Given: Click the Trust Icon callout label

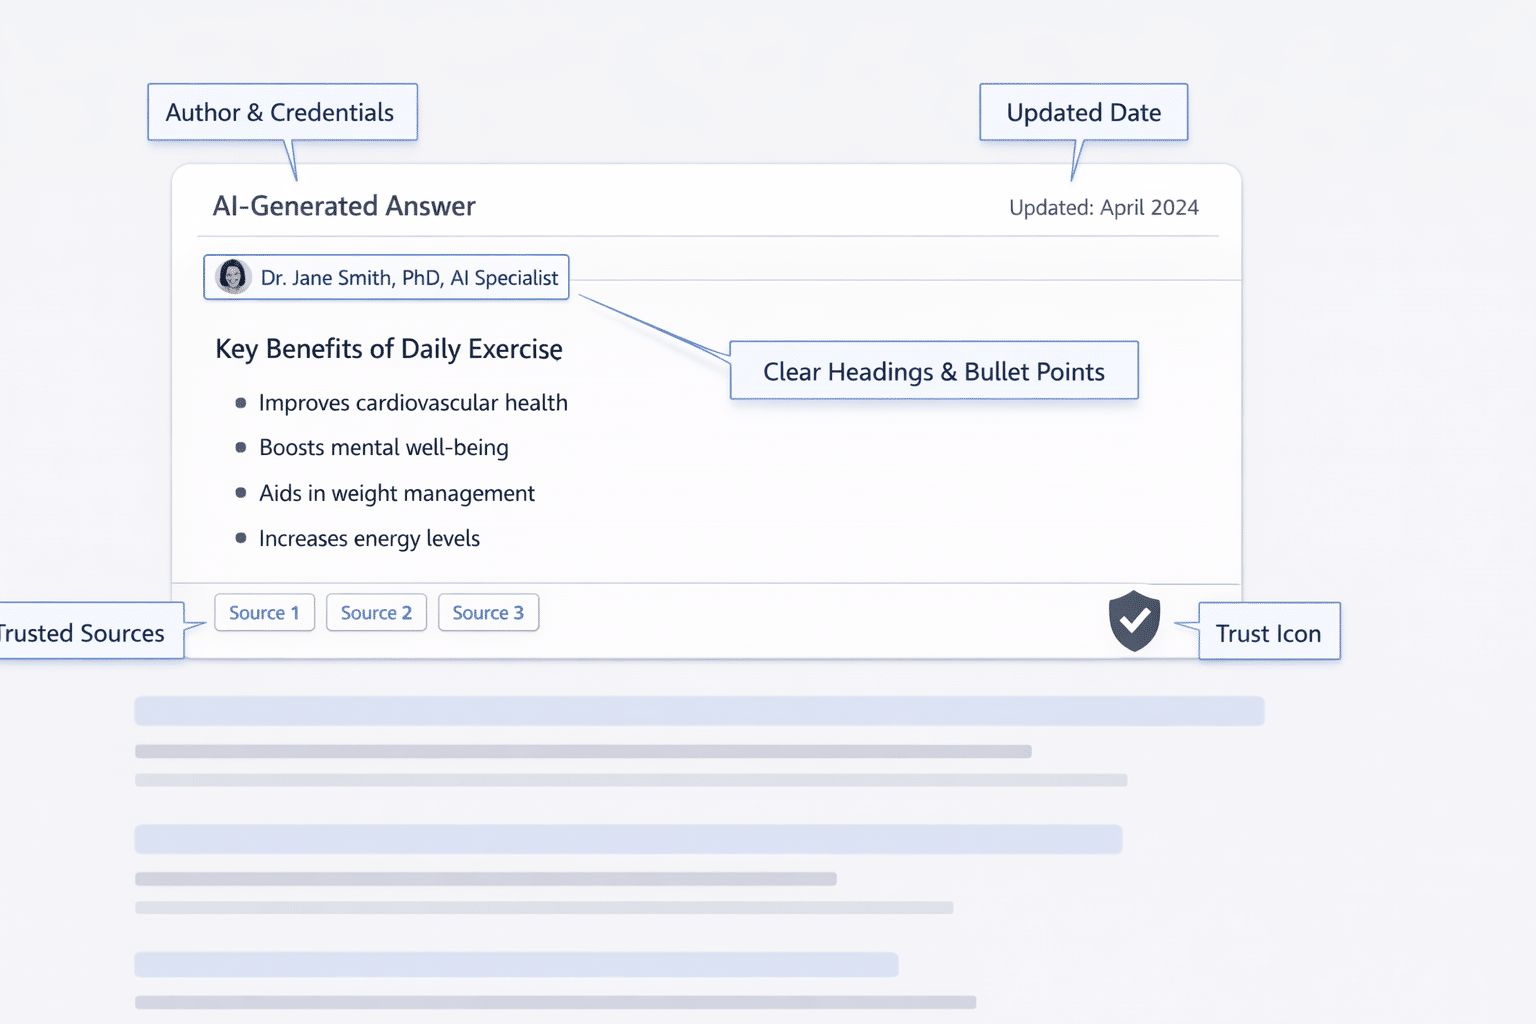Looking at the screenshot, I should [1268, 633].
